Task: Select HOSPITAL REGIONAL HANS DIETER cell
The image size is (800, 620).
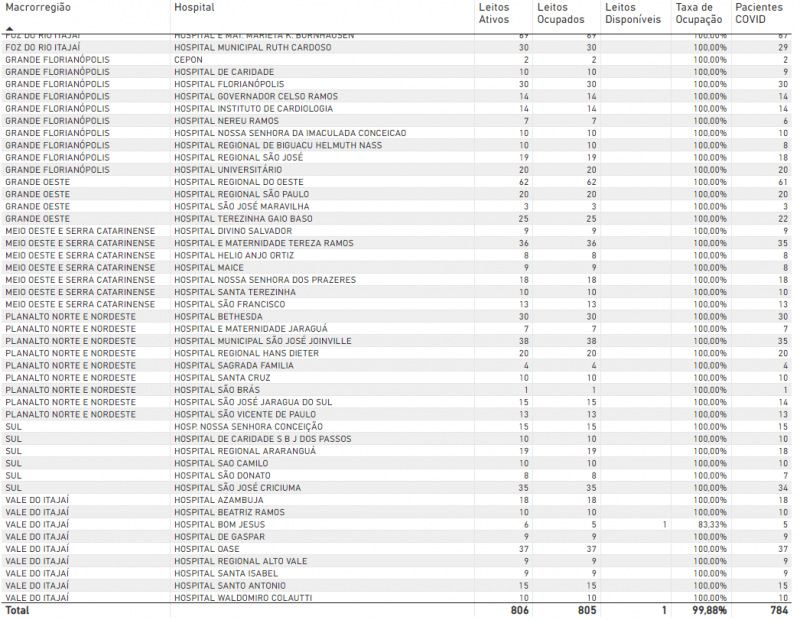Action: point(246,354)
